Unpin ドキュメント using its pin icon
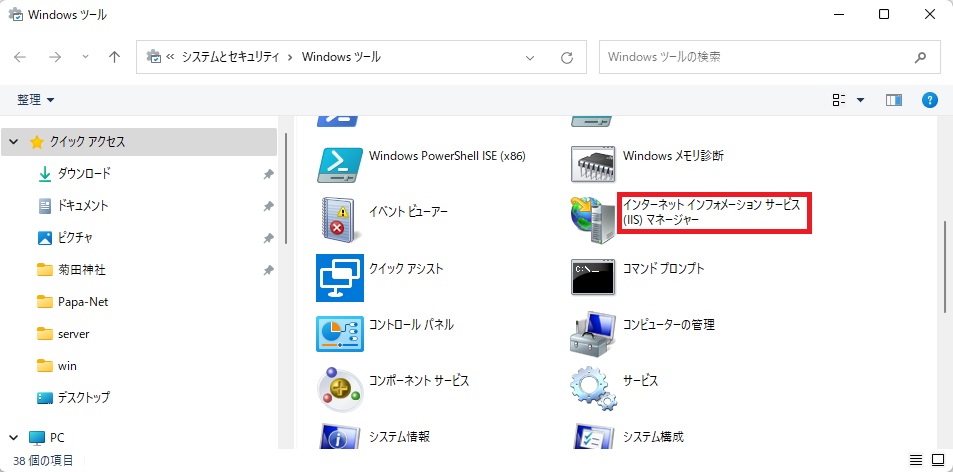Viewport: 953px width, 472px height. pyautogui.click(x=268, y=207)
